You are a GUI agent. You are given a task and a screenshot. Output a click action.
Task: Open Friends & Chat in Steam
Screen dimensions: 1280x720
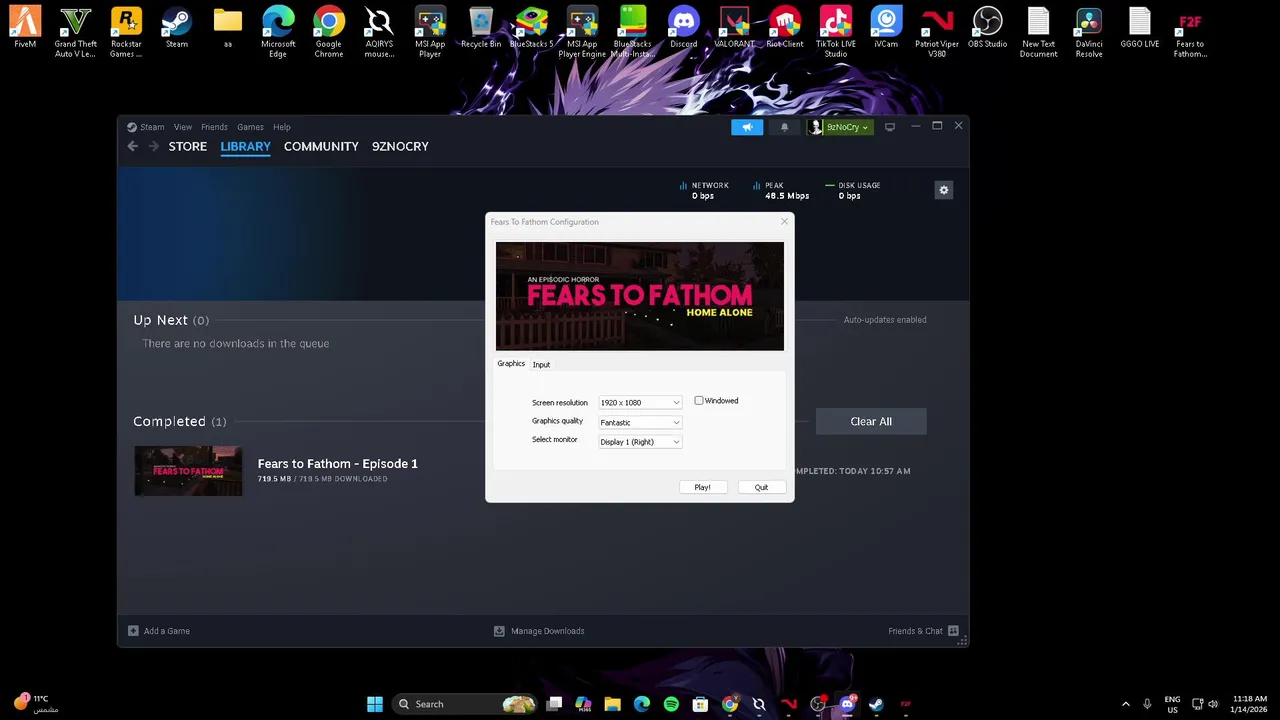(923, 631)
